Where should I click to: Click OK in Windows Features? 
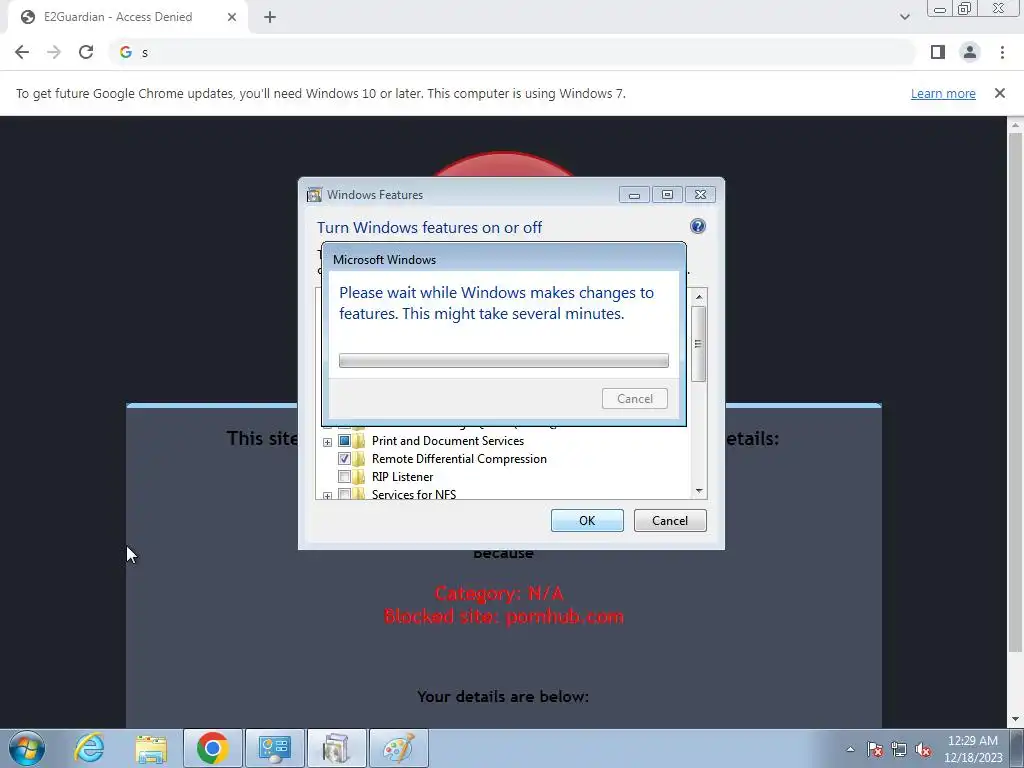click(x=587, y=520)
